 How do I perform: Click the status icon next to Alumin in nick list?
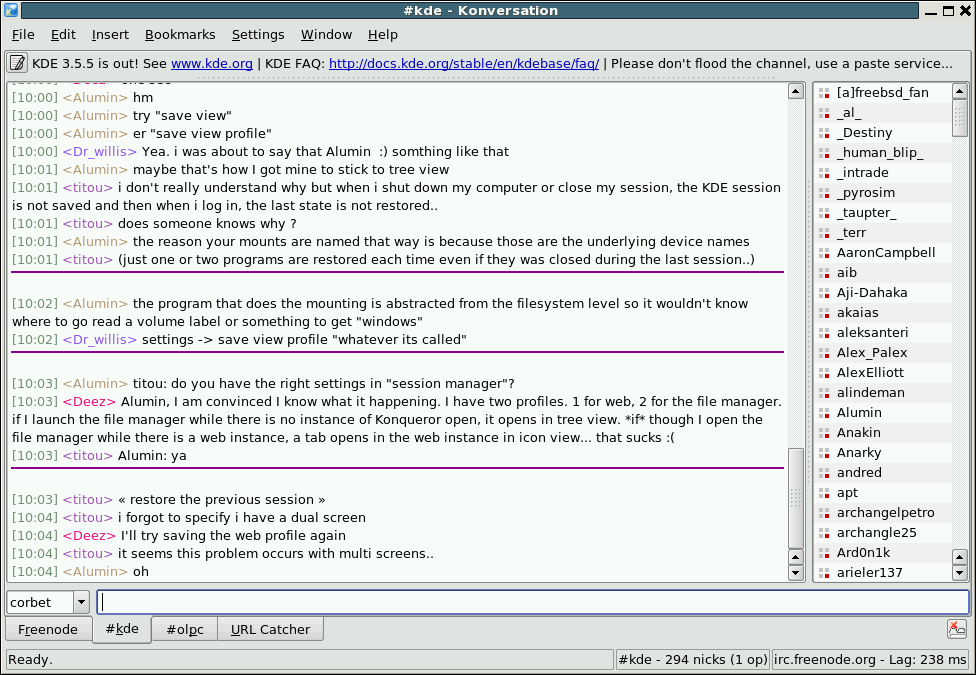click(x=824, y=412)
